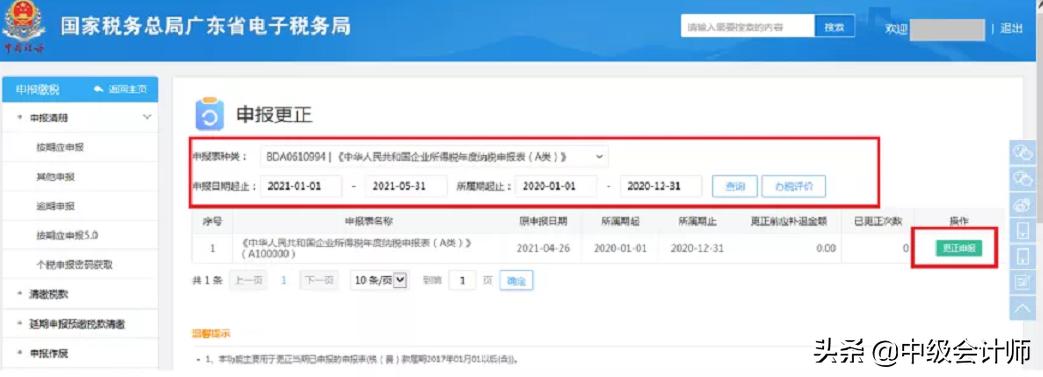Click the 已更正次数 column header

point(878,221)
